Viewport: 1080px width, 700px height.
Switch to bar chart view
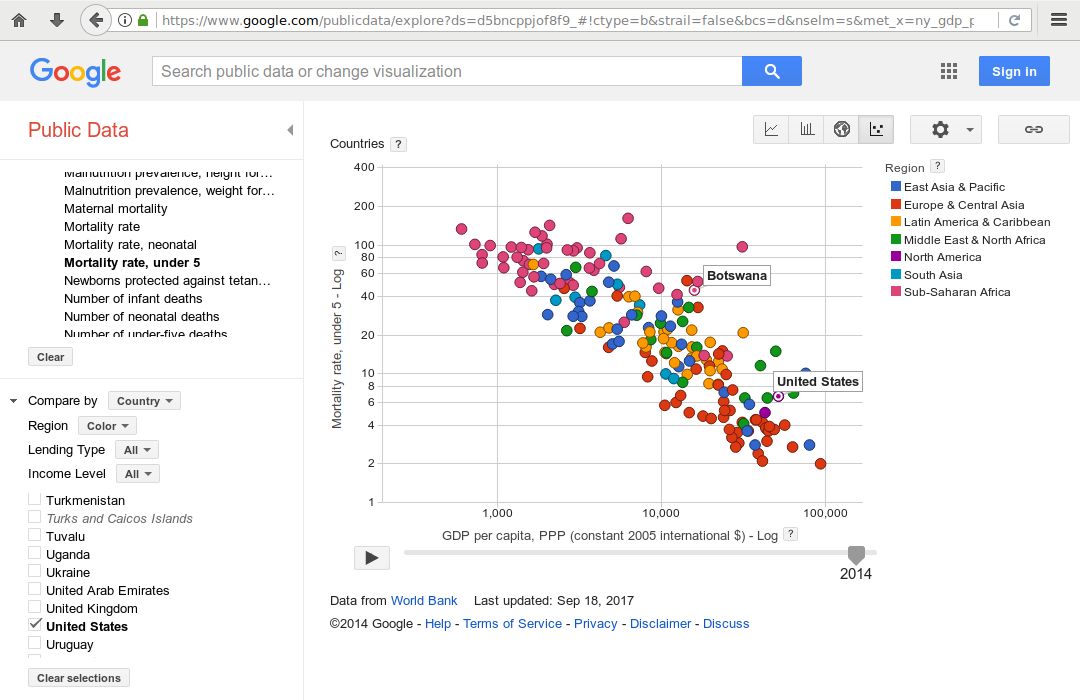tap(806, 129)
